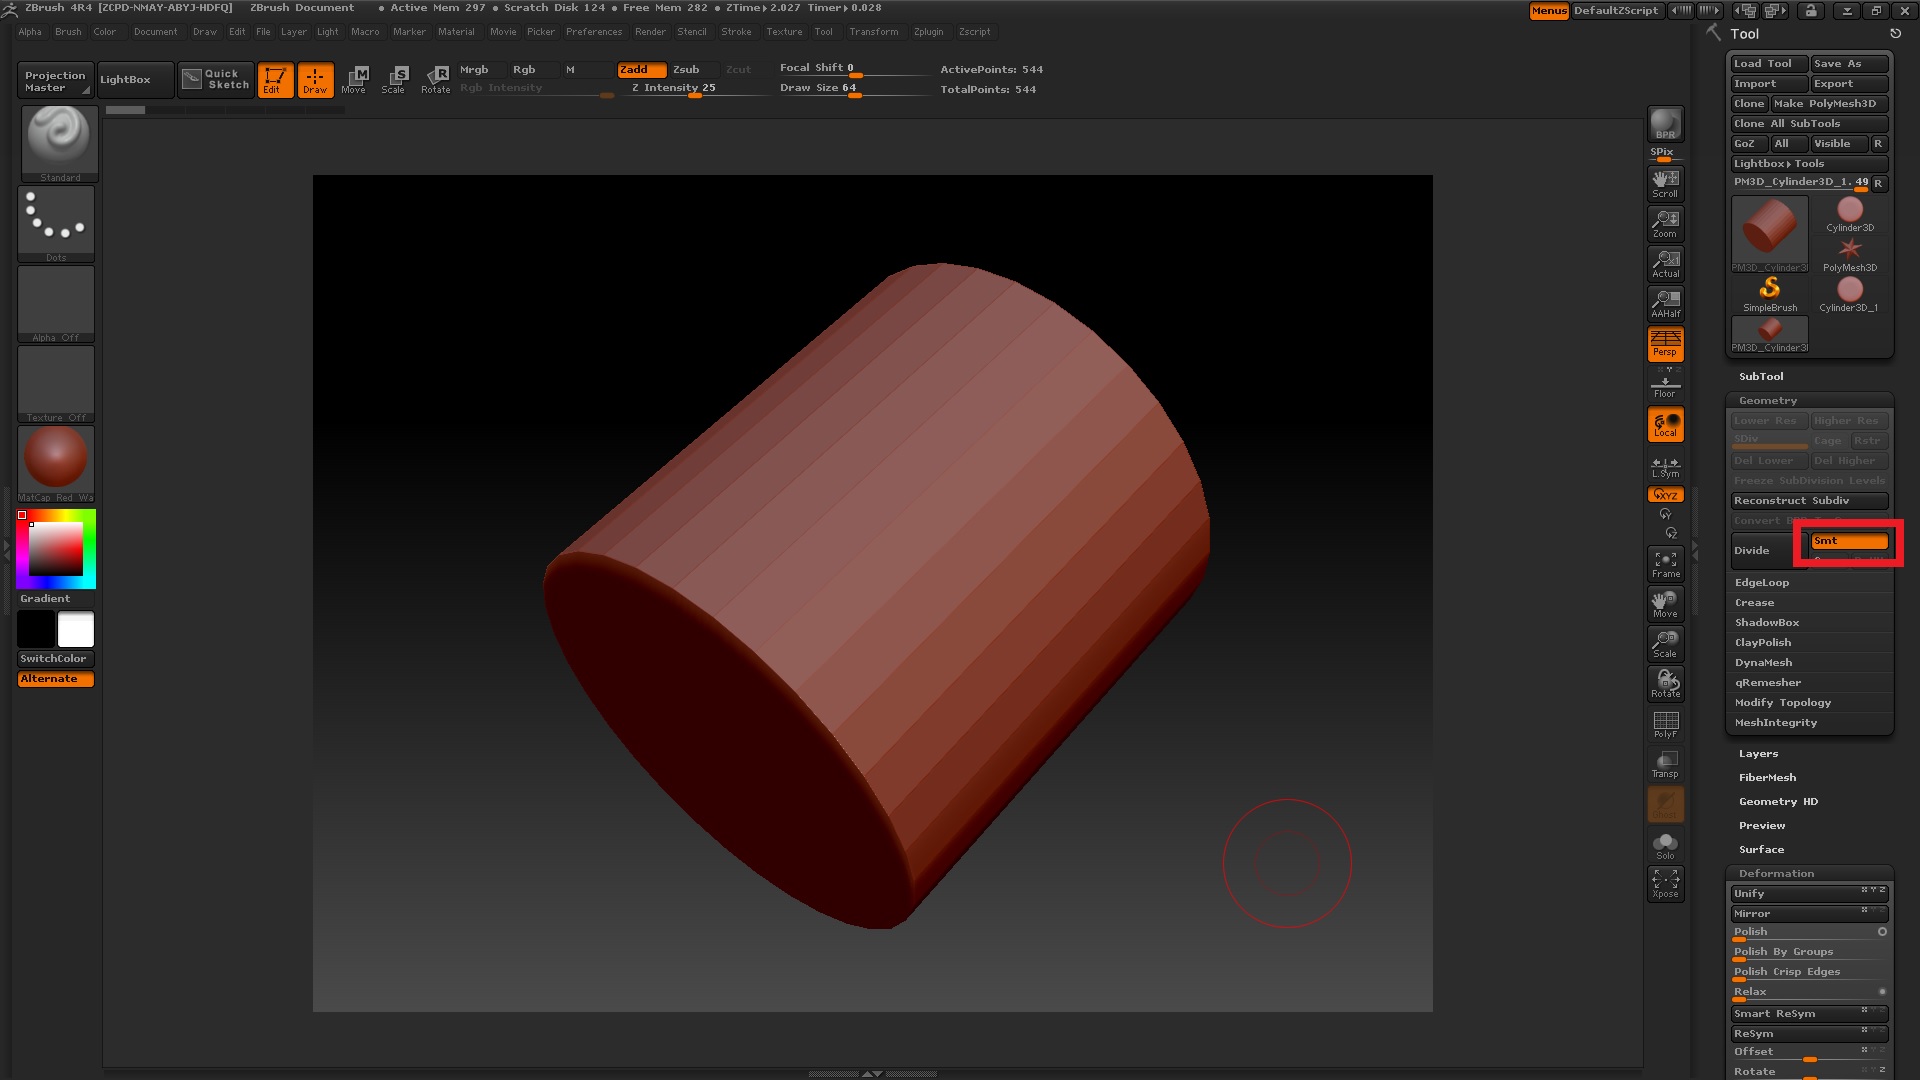The height and width of the screenshot is (1080, 1920).
Task: Toggle Alternate color button
Action: (x=56, y=679)
